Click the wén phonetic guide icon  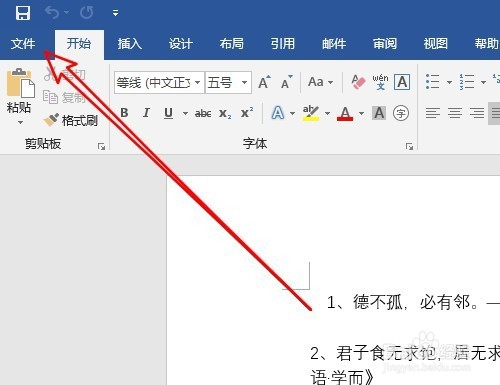[x=380, y=82]
